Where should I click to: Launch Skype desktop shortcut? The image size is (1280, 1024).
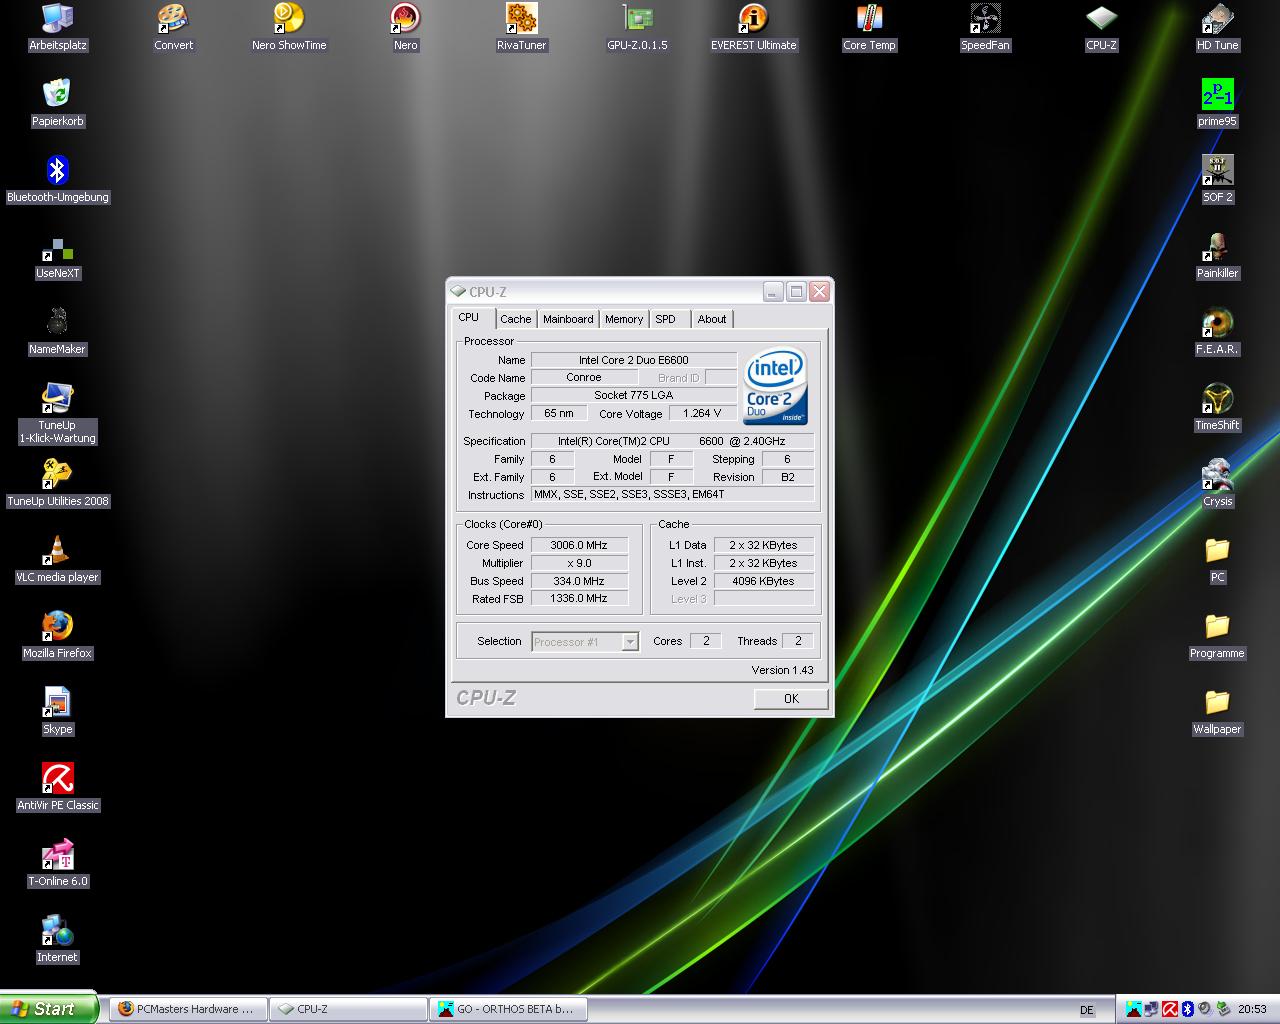[57, 711]
